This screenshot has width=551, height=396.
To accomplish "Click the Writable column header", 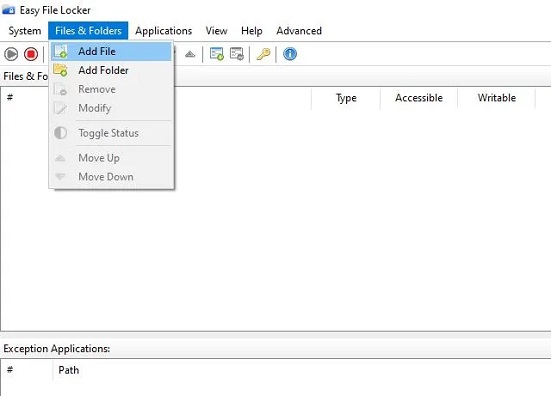I will click(x=497, y=98).
